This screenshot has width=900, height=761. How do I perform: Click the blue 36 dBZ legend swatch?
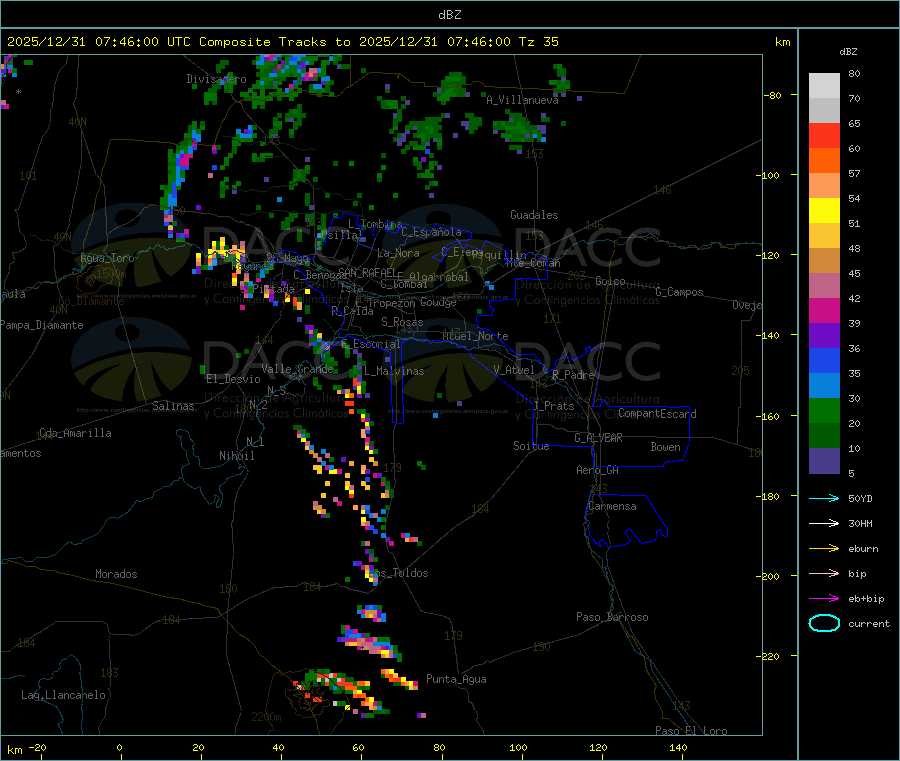coord(824,360)
